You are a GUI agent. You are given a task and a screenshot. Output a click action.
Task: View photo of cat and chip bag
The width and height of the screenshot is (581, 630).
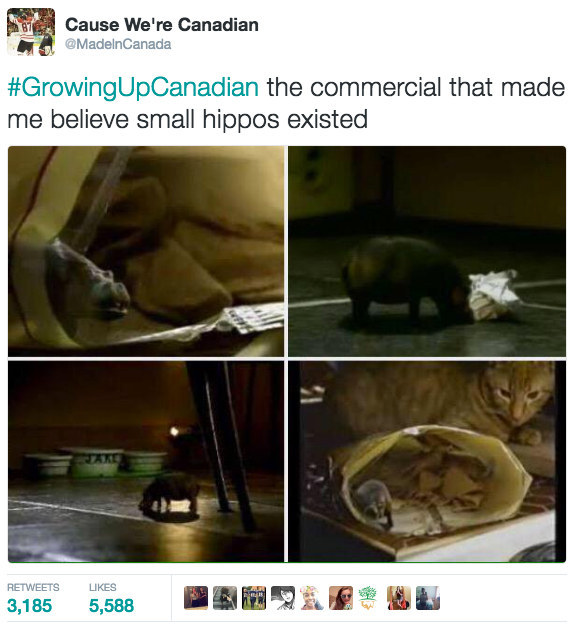(x=427, y=461)
